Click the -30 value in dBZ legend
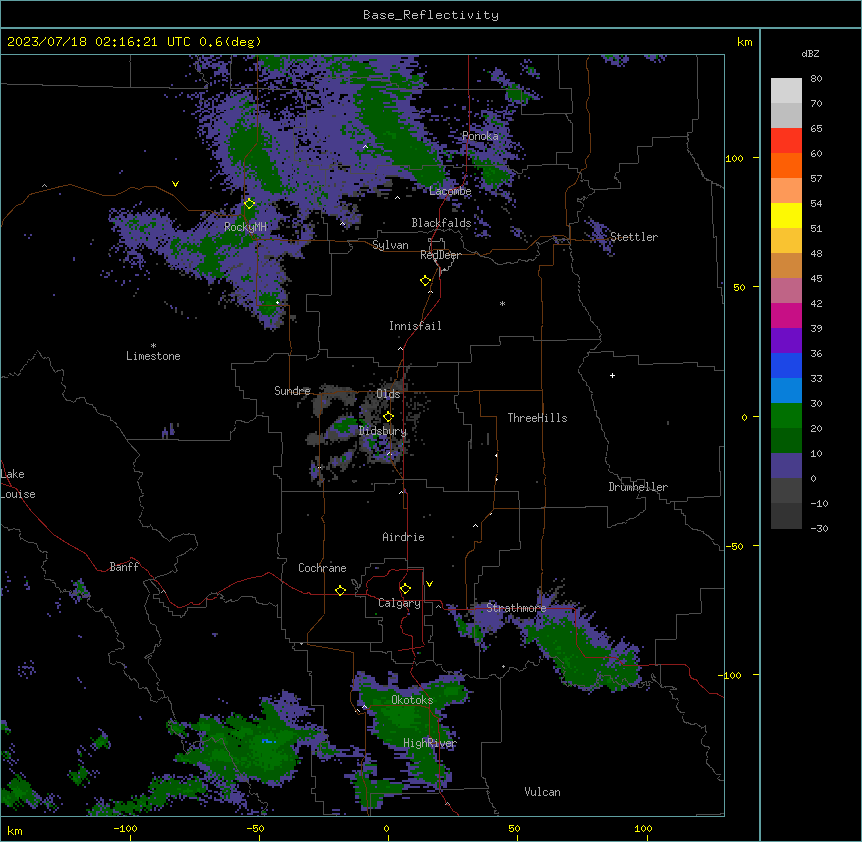The image size is (862, 842). 819,528
